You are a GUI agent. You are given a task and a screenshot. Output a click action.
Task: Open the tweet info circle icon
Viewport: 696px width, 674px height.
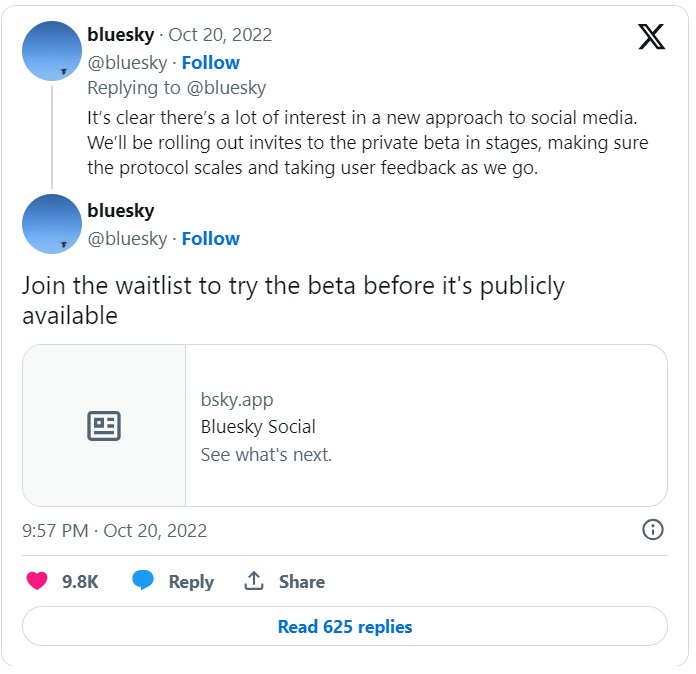coord(652,530)
